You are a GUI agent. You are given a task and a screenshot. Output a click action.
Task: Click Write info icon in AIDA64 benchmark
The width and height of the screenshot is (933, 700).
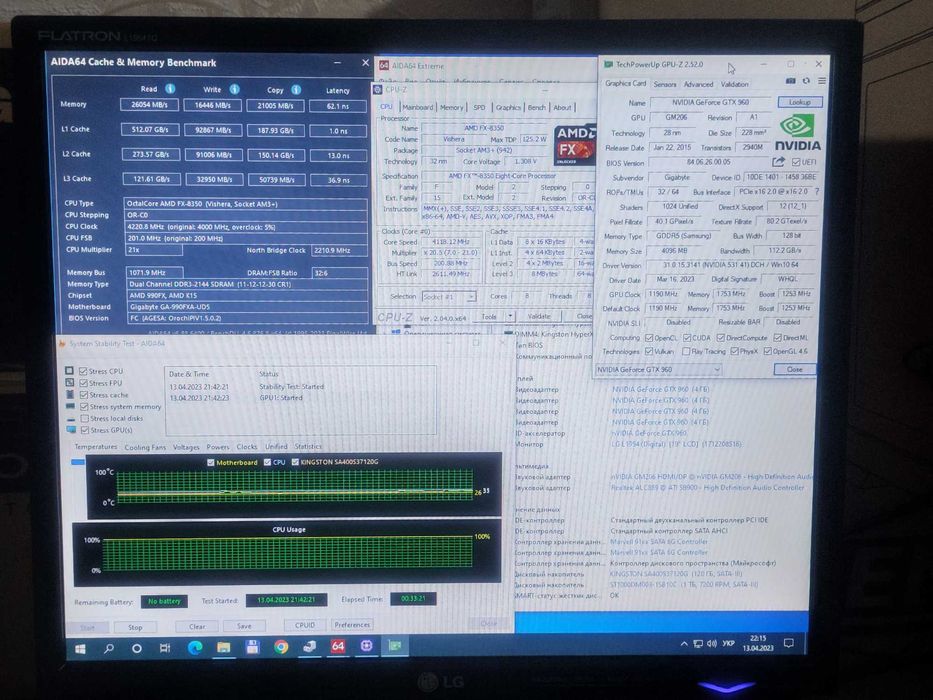(x=234, y=89)
